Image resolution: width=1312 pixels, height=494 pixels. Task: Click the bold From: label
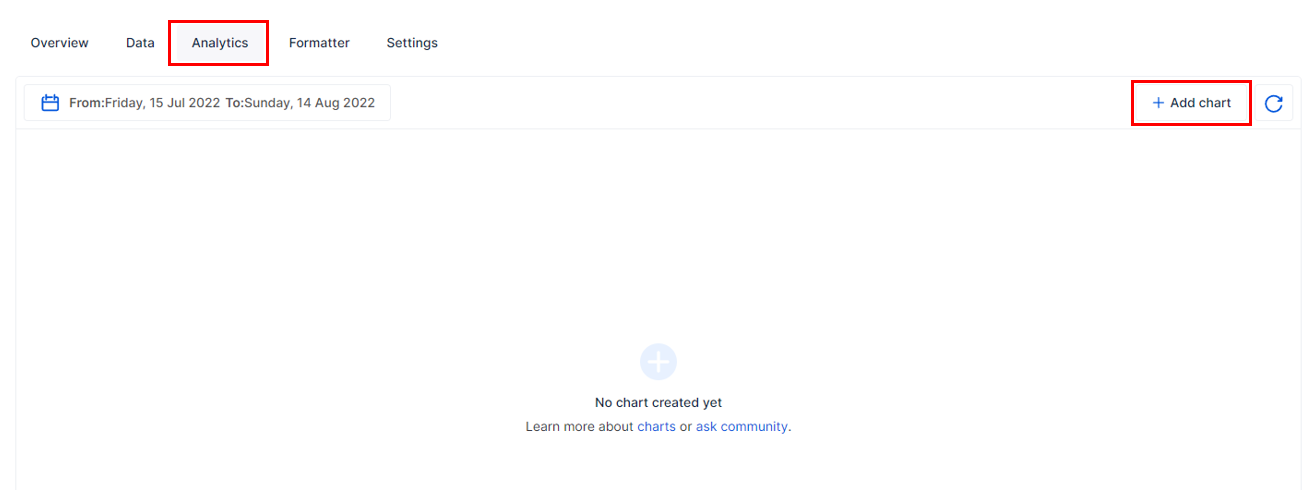[86, 103]
